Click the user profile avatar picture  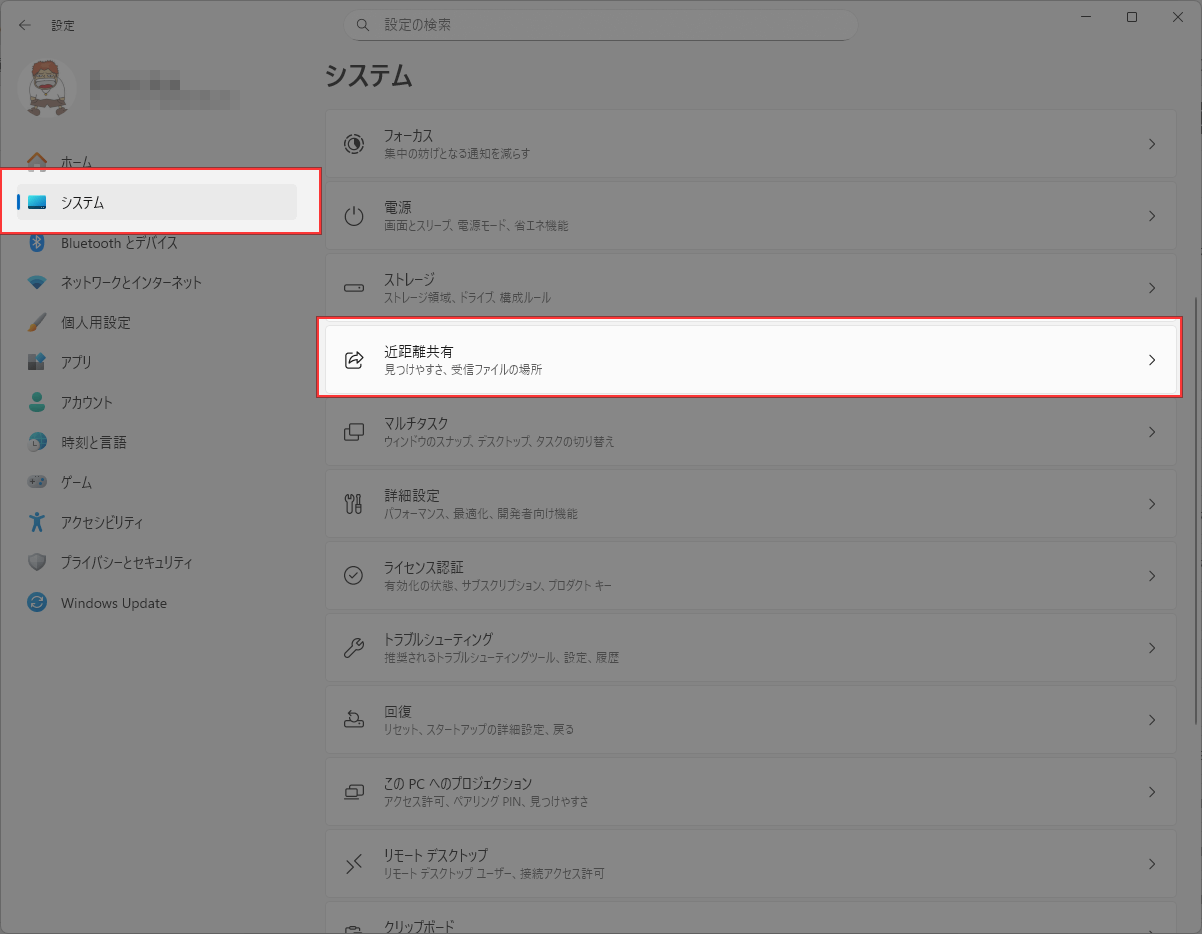click(46, 88)
